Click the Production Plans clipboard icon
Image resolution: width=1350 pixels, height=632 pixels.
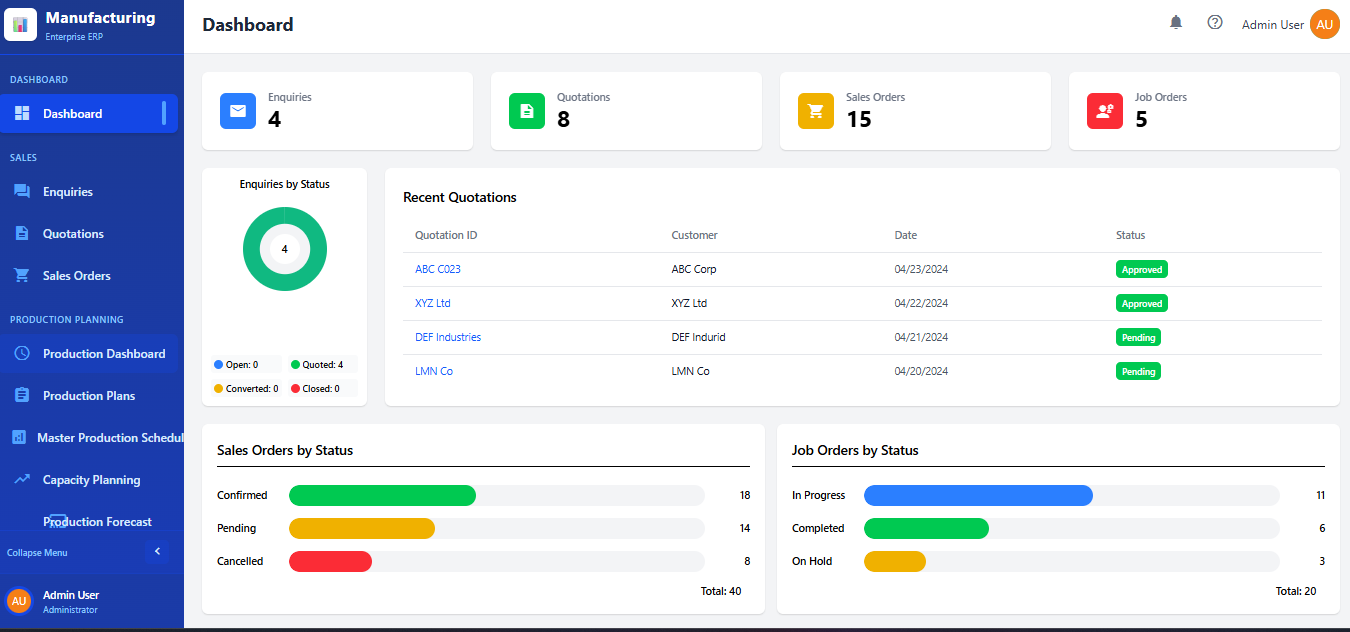pos(22,395)
